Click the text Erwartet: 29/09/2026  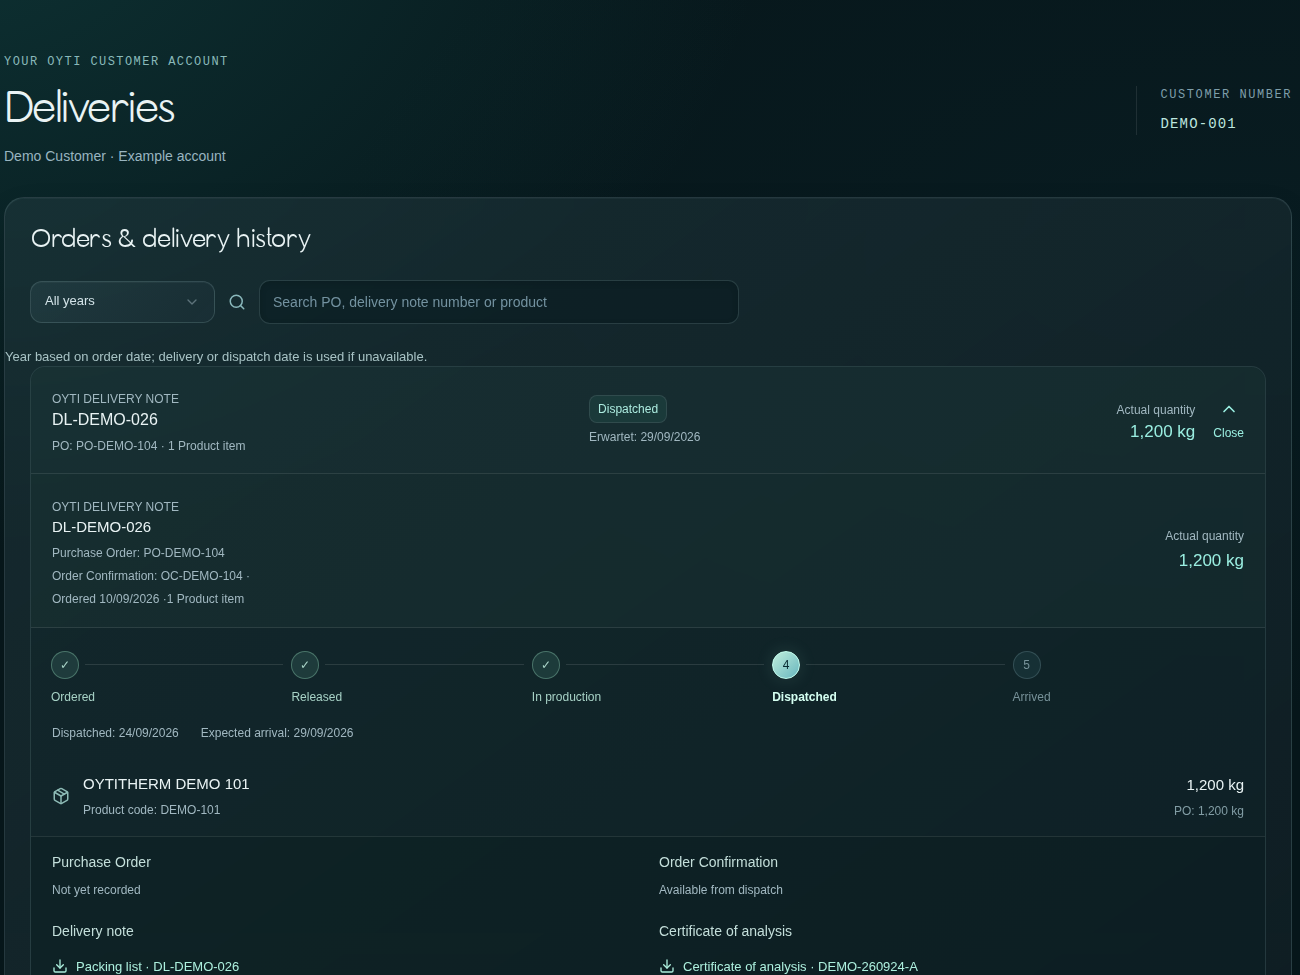point(644,437)
